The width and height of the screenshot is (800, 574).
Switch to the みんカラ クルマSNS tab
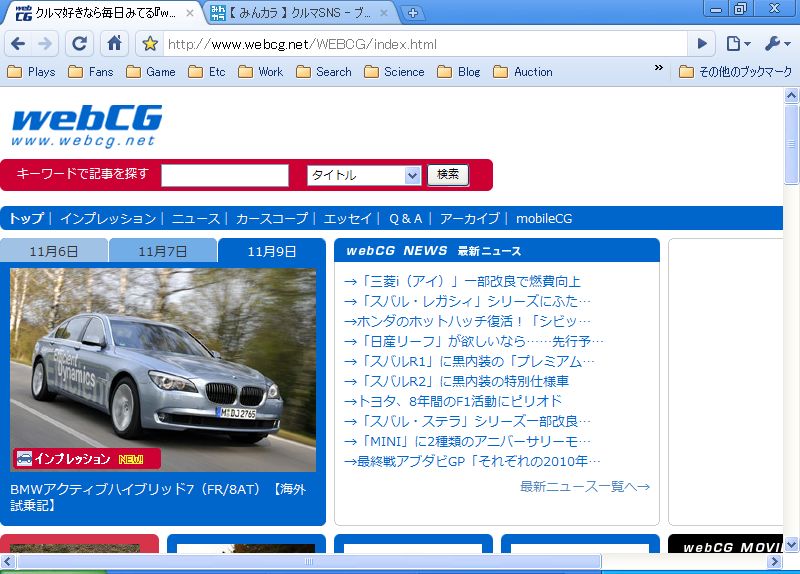[x=300, y=13]
